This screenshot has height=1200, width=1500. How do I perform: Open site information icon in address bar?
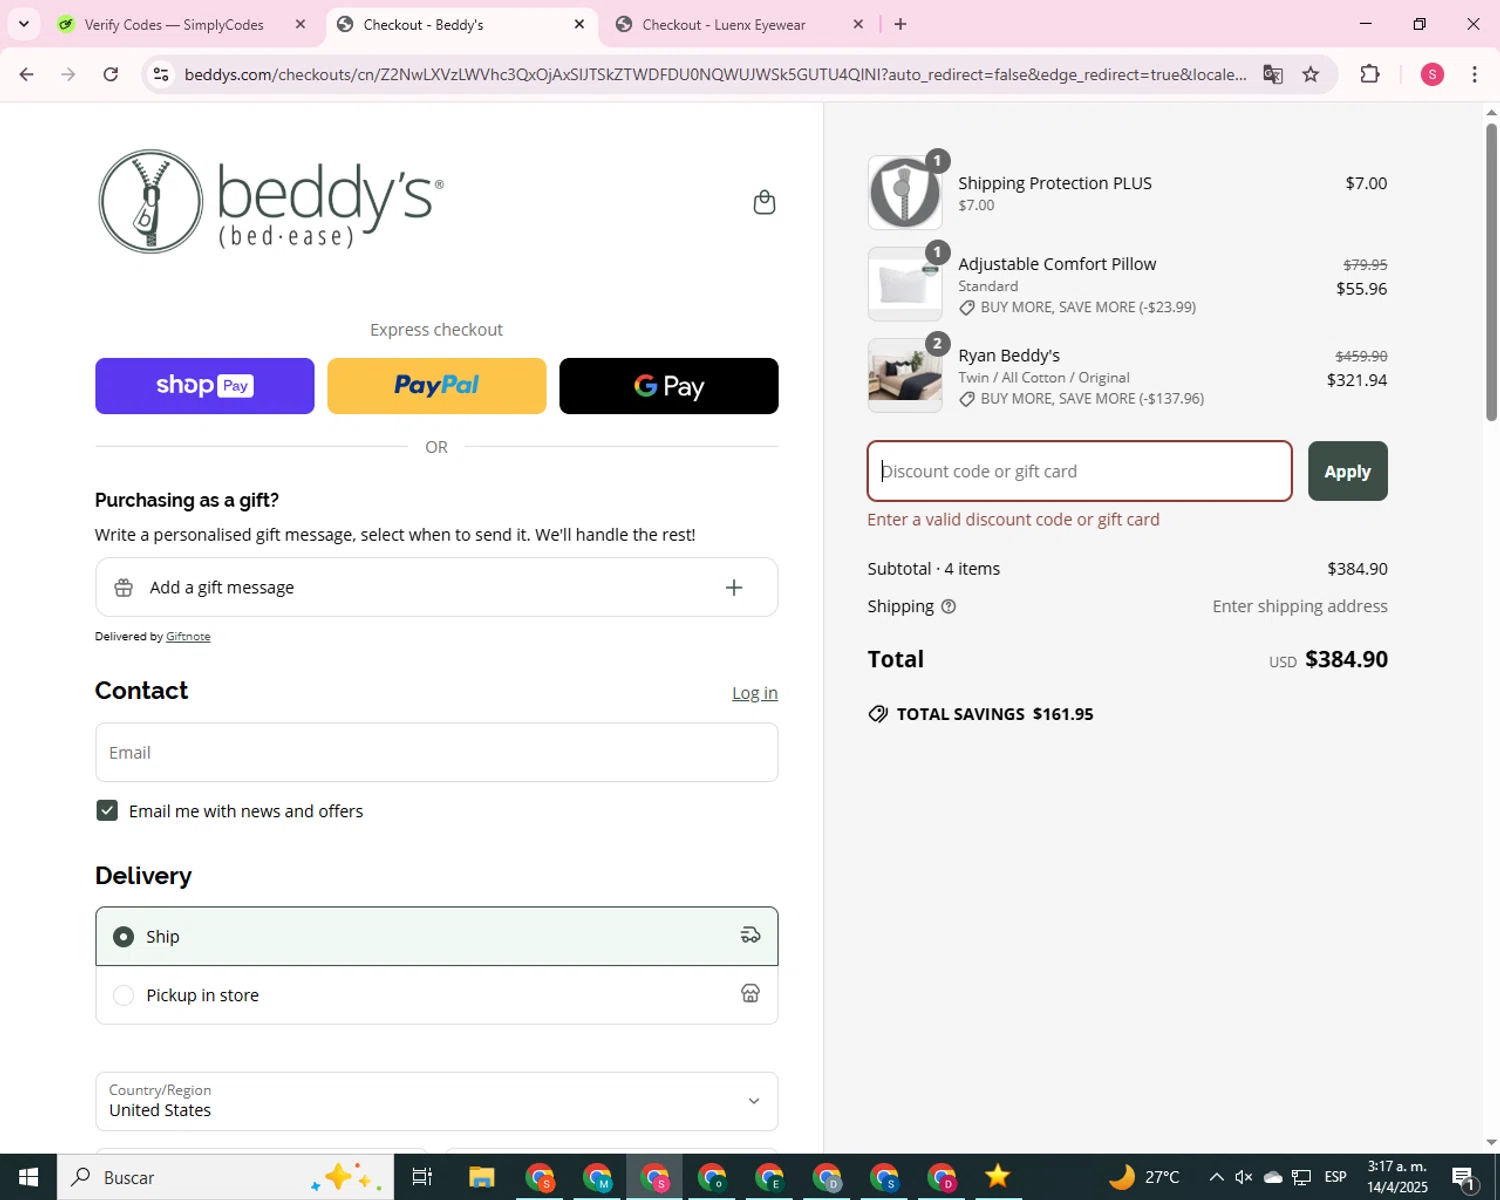(x=161, y=74)
